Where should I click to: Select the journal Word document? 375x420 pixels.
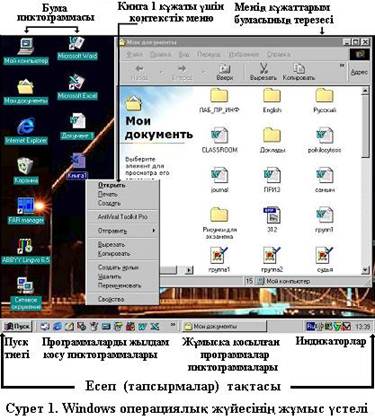pos(219,180)
